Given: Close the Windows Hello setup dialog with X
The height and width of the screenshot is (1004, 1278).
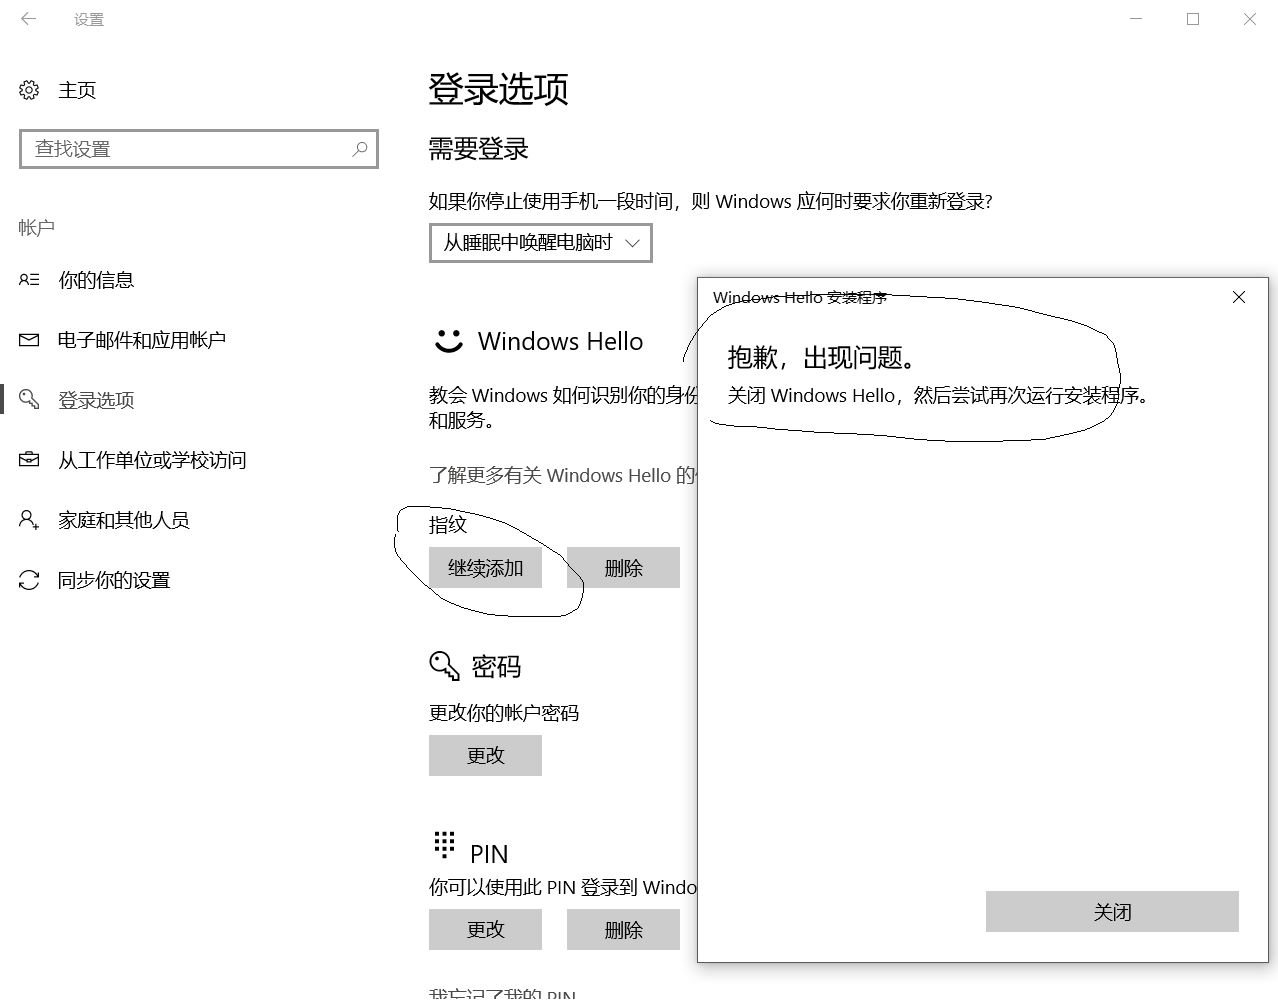Looking at the screenshot, I should pyautogui.click(x=1239, y=297).
